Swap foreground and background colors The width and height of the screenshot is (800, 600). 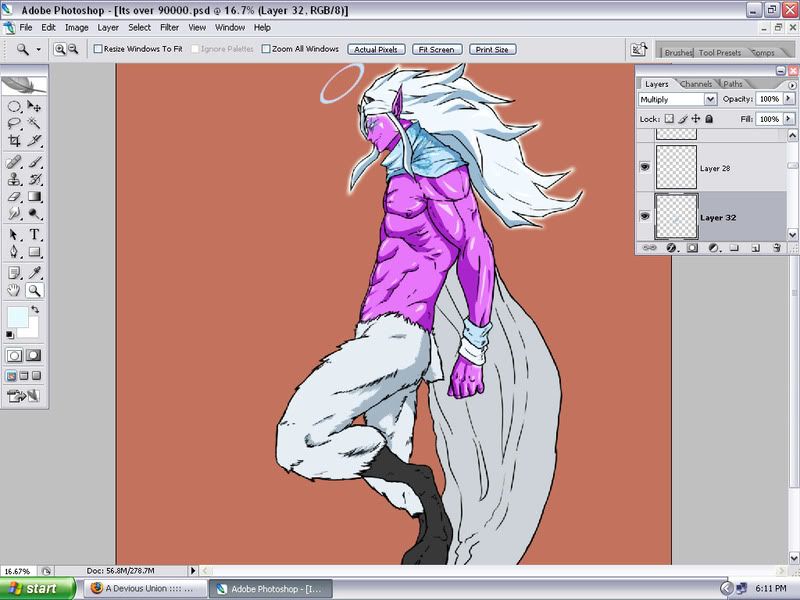tap(35, 310)
